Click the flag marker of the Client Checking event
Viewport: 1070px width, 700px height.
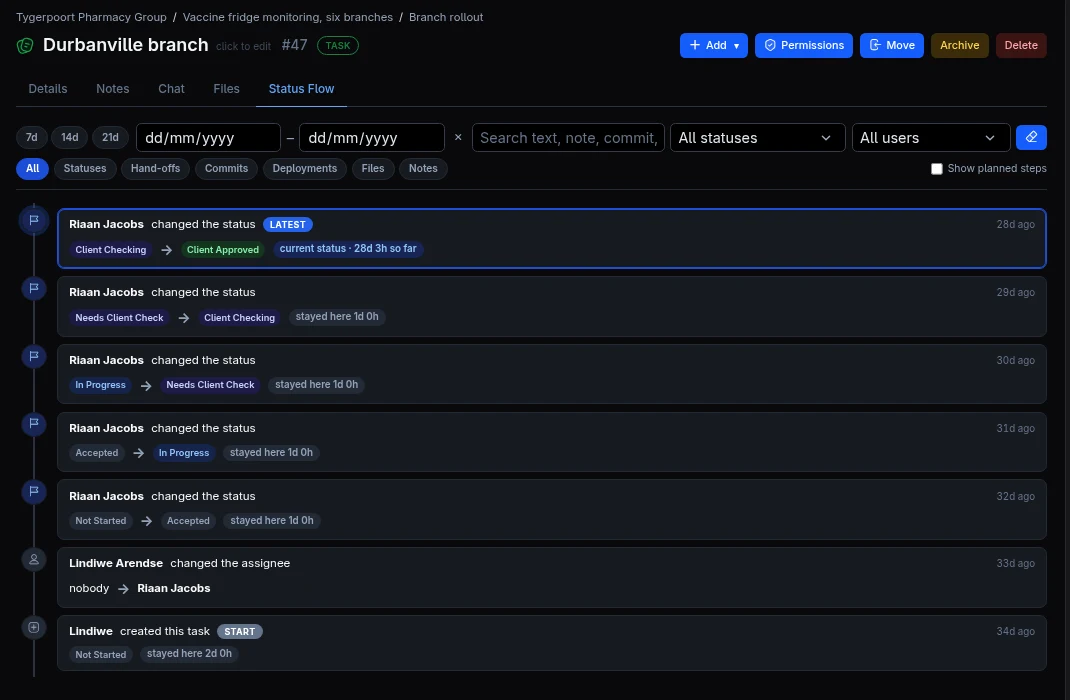[33, 288]
